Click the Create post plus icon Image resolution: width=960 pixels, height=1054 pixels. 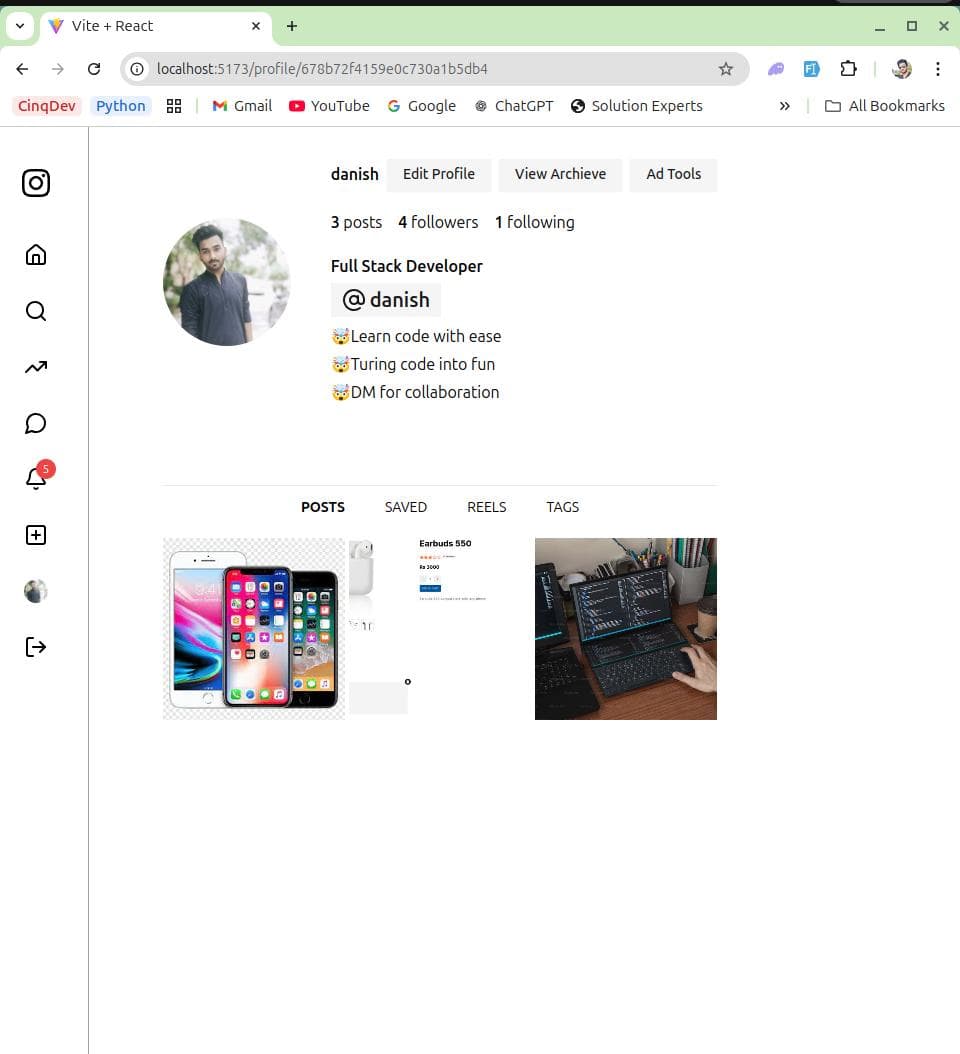coord(36,535)
